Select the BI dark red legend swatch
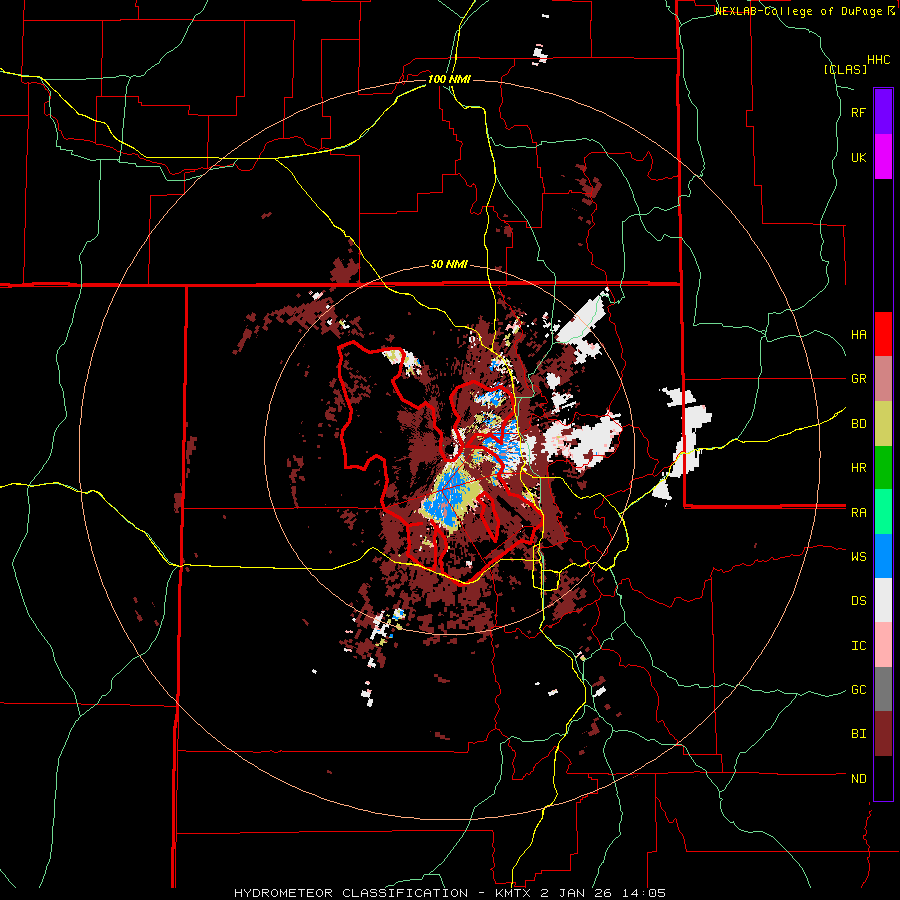Viewport: 900px width, 900px height. (x=883, y=734)
